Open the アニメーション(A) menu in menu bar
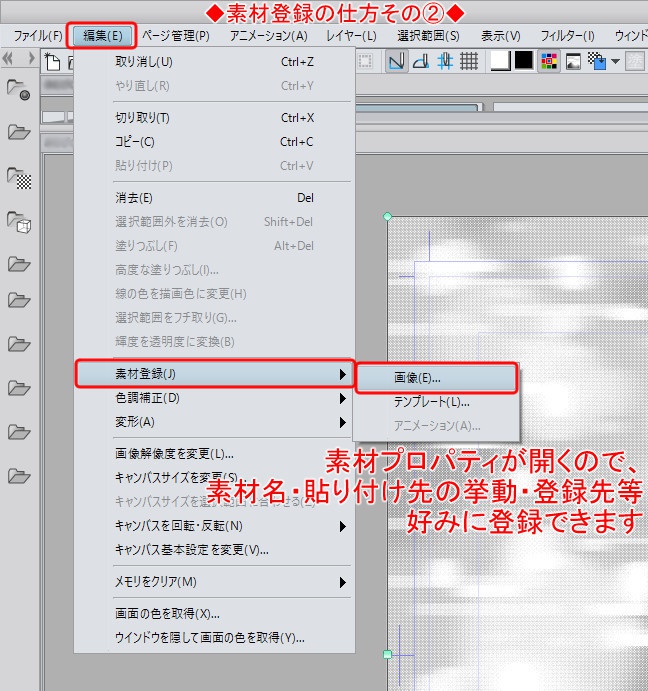Image resolution: width=648 pixels, height=691 pixels. click(269, 36)
